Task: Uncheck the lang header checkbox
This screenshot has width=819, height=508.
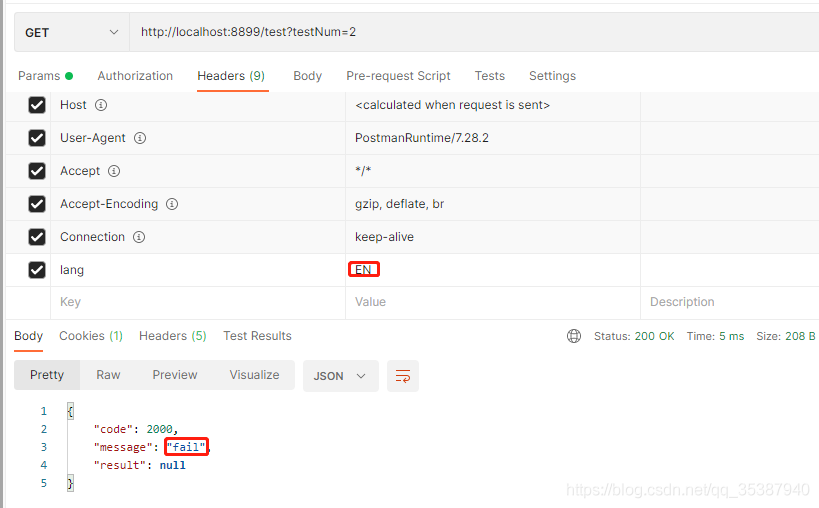Action: point(37,270)
